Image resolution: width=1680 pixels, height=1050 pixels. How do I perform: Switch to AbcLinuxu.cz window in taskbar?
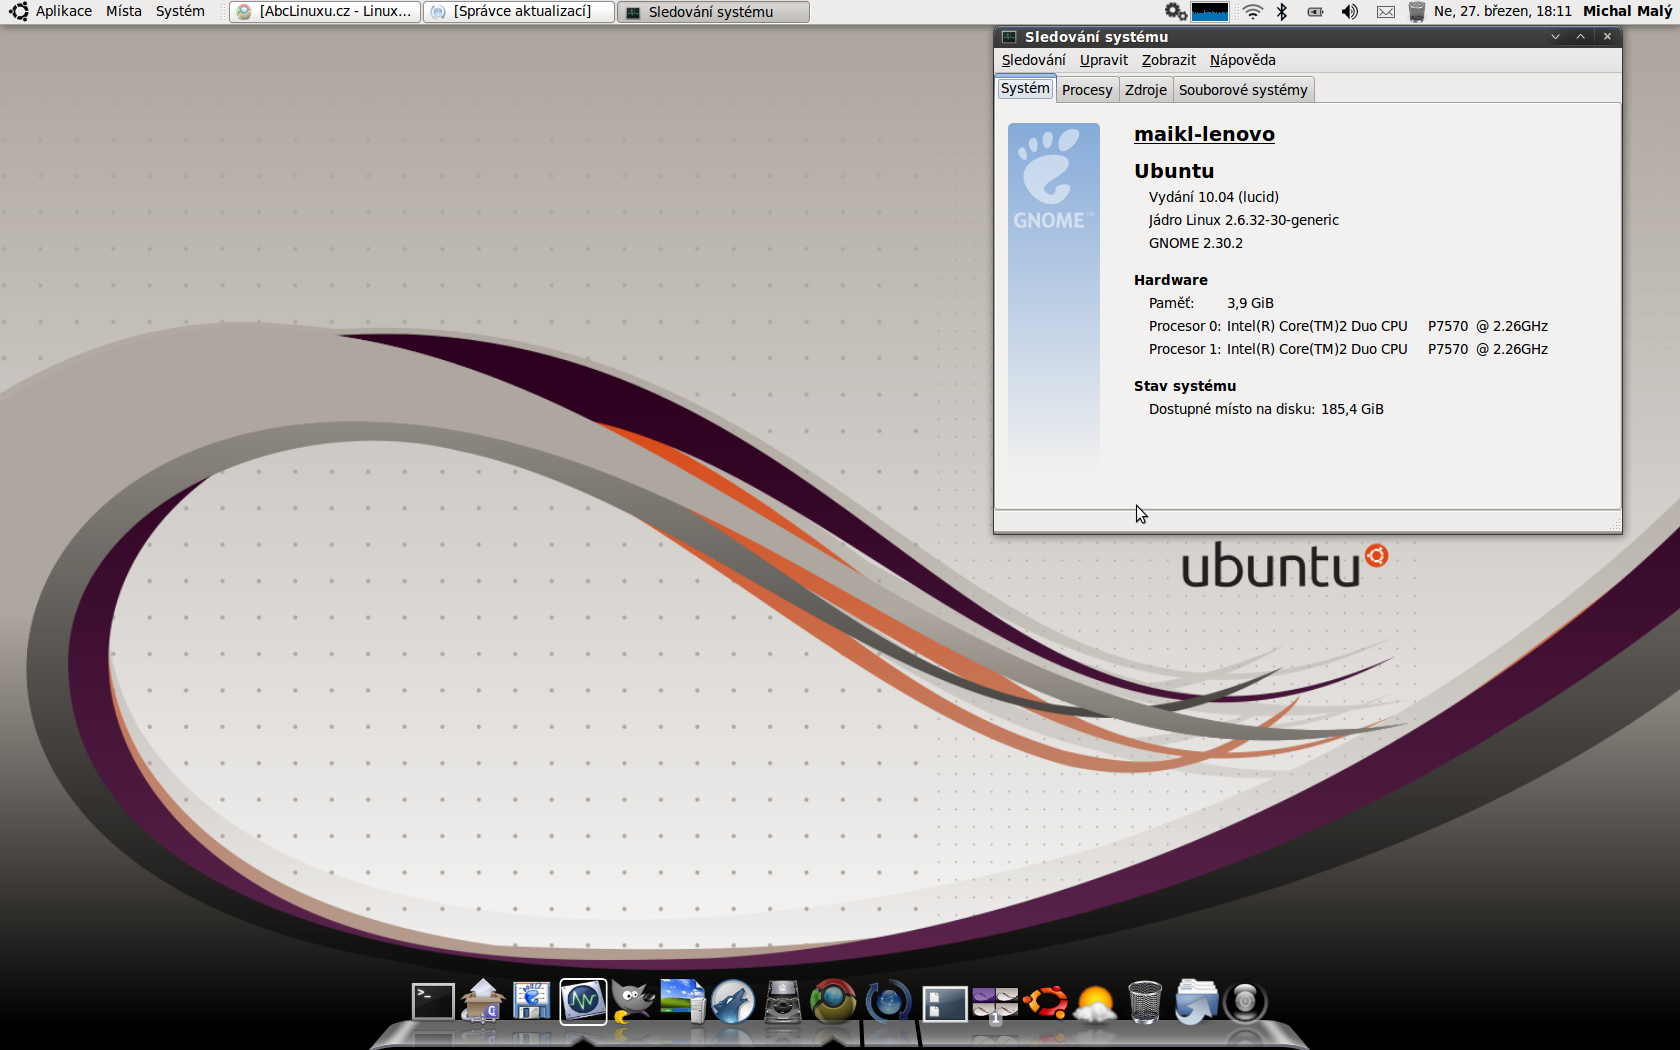pyautogui.click(x=325, y=12)
